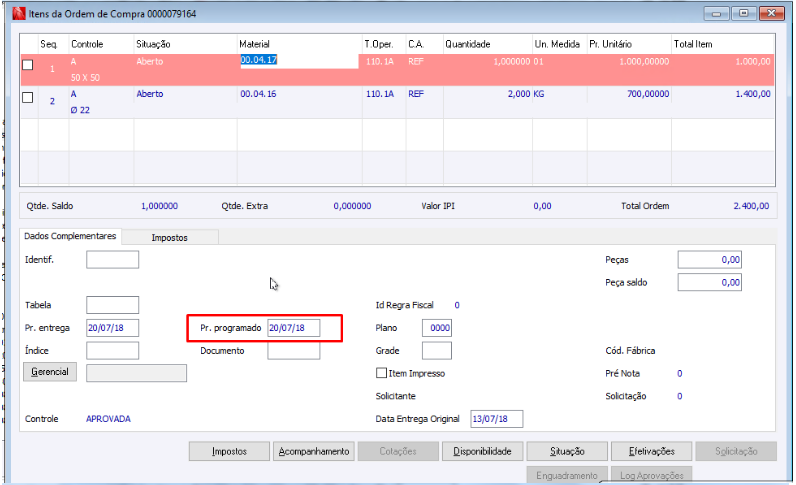Click the red application icon in title bar

pos(18,14)
